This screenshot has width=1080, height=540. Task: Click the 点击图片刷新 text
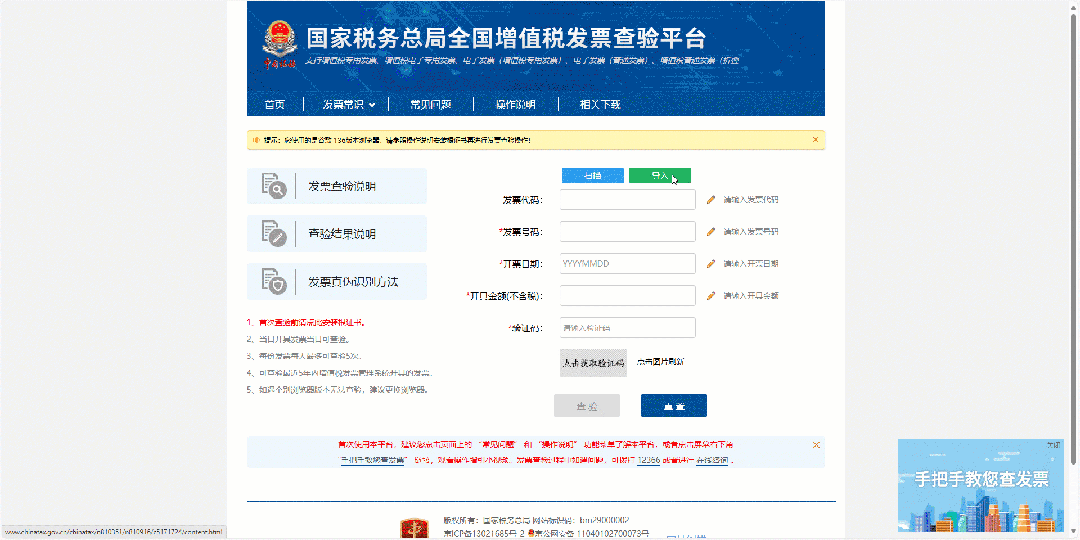(x=660, y=362)
